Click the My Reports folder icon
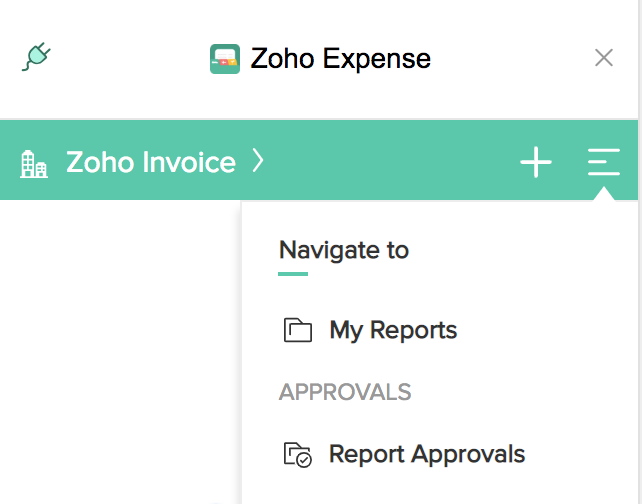 (x=298, y=330)
